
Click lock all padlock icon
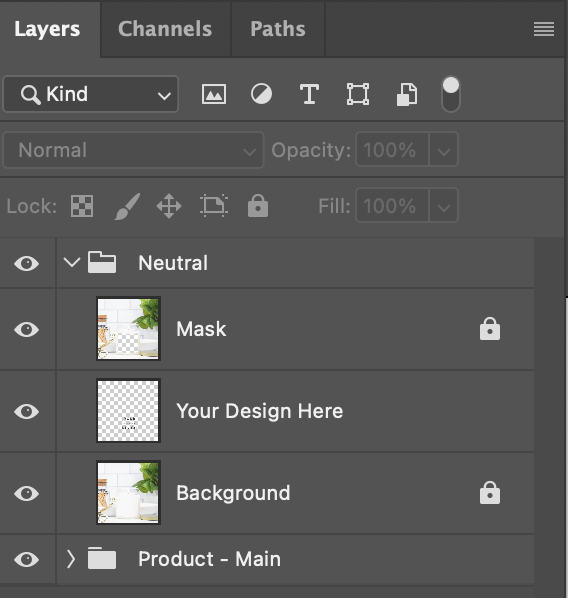pyautogui.click(x=258, y=206)
